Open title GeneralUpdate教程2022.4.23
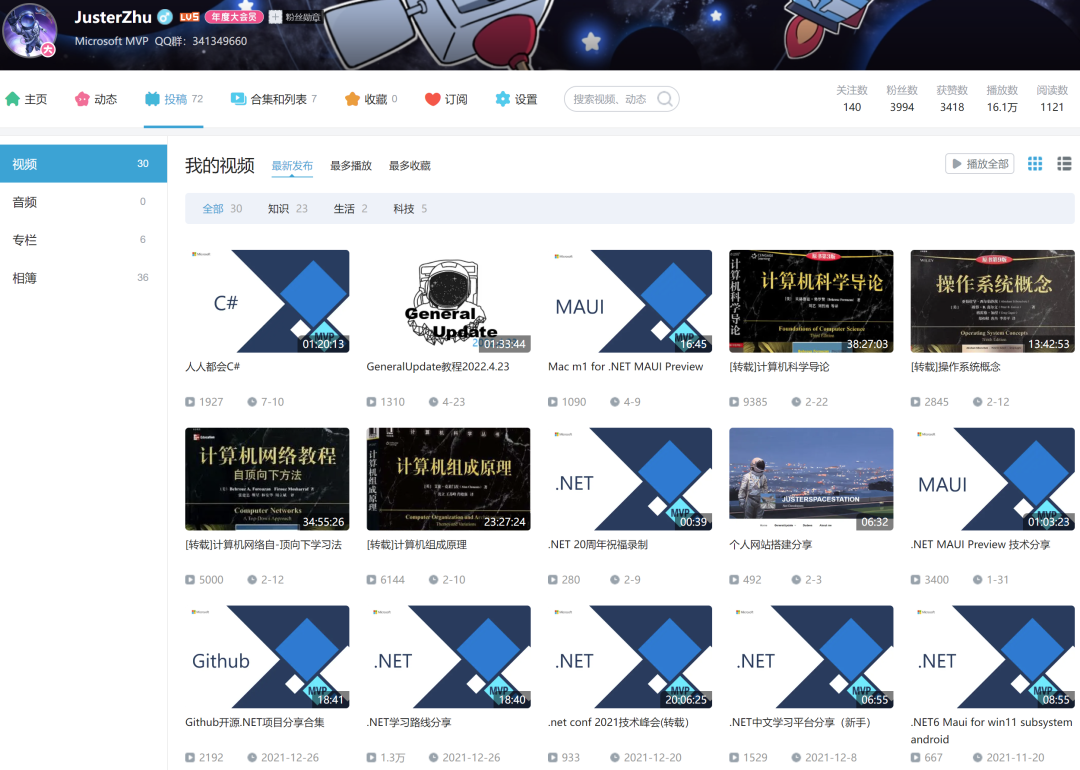 click(438, 366)
